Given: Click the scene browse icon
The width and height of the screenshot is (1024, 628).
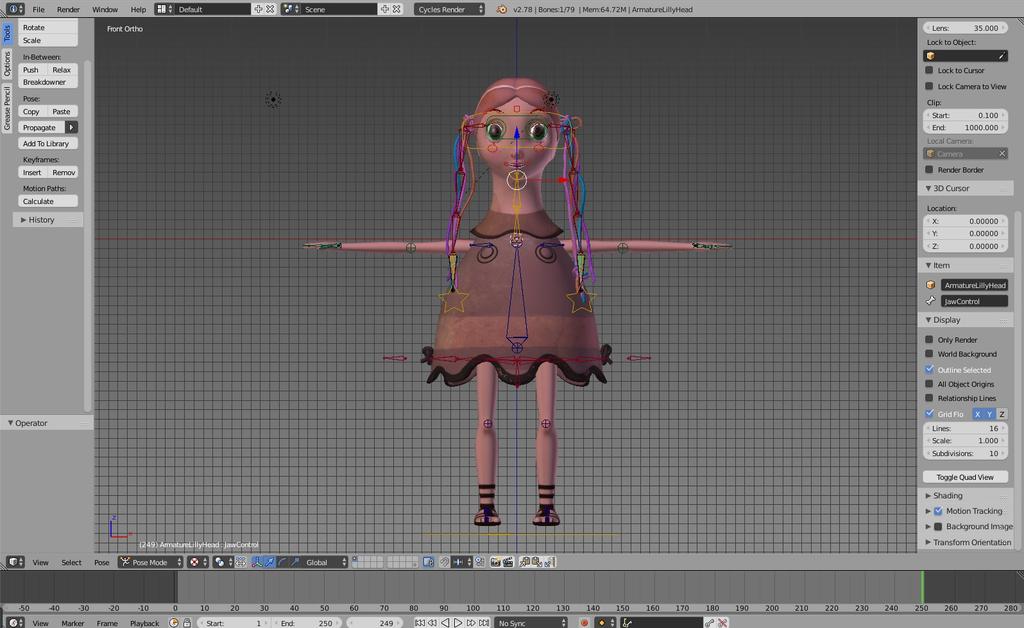Looking at the screenshot, I should tap(291, 9).
